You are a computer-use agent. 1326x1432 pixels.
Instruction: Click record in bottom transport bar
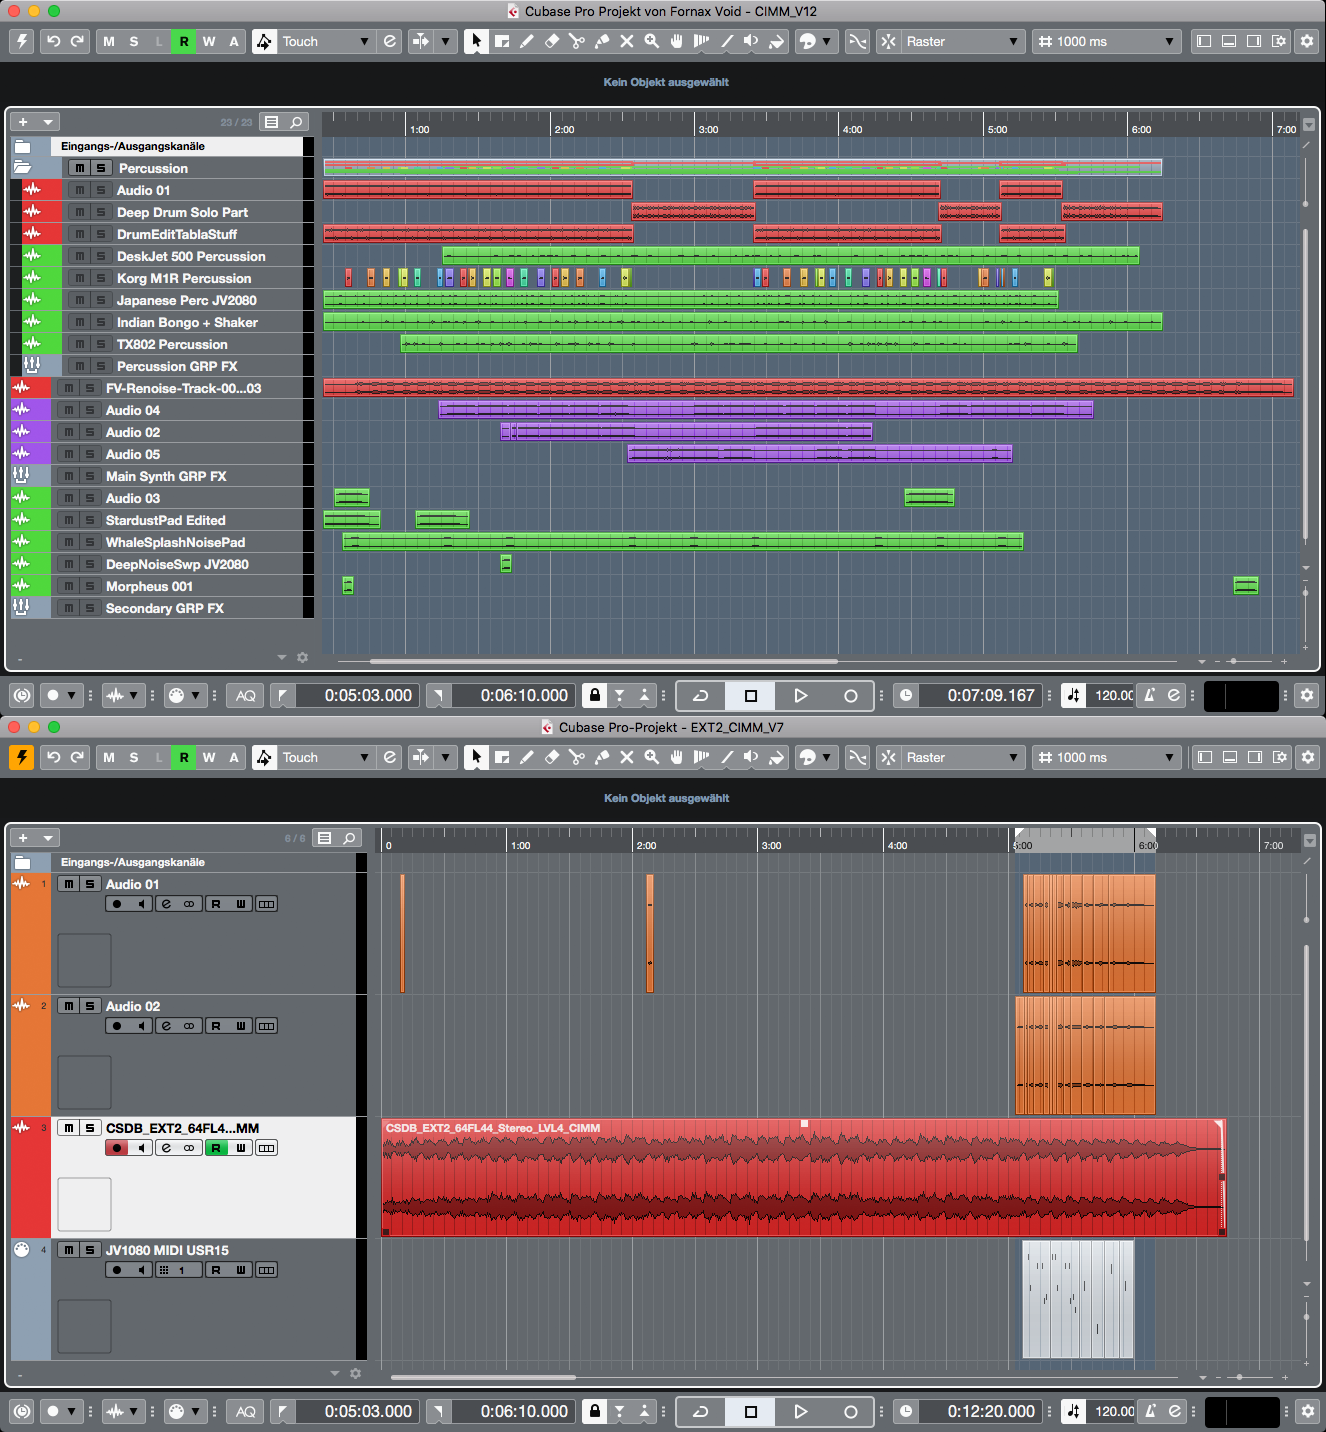[850, 1411]
